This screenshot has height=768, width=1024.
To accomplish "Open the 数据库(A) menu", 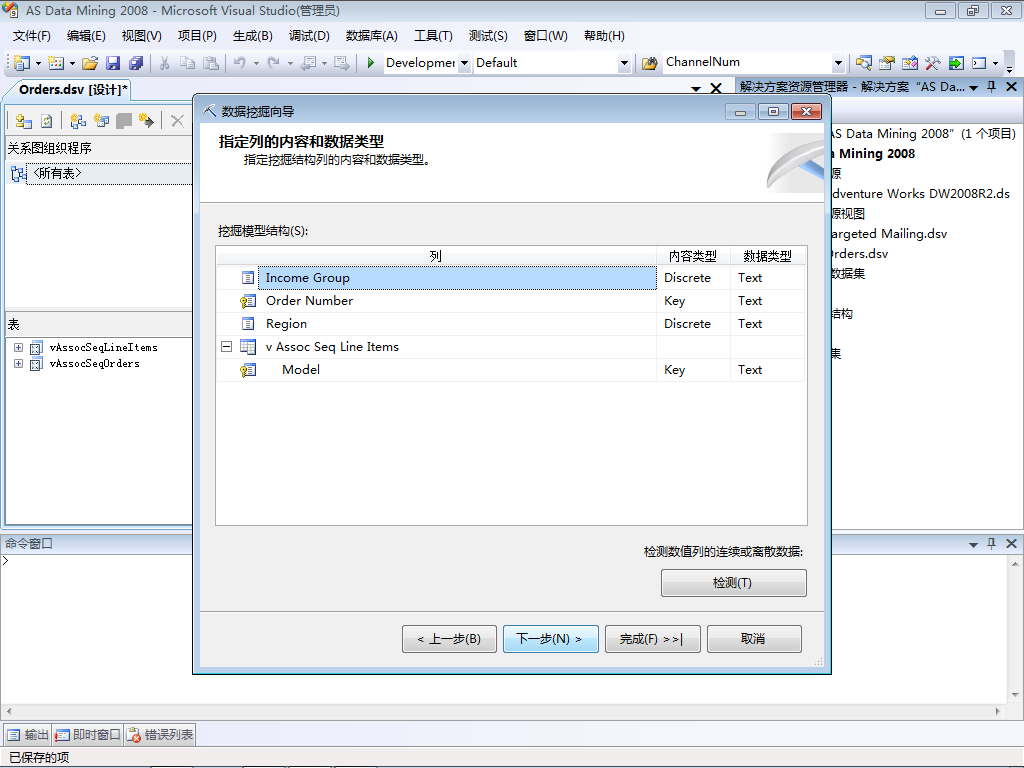I will 372,36.
